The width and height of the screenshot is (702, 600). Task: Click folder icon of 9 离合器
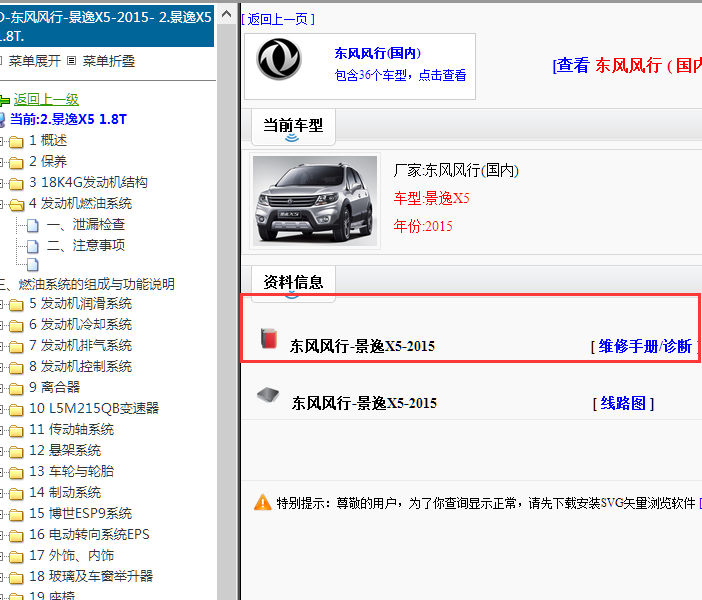pyautogui.click(x=16, y=389)
